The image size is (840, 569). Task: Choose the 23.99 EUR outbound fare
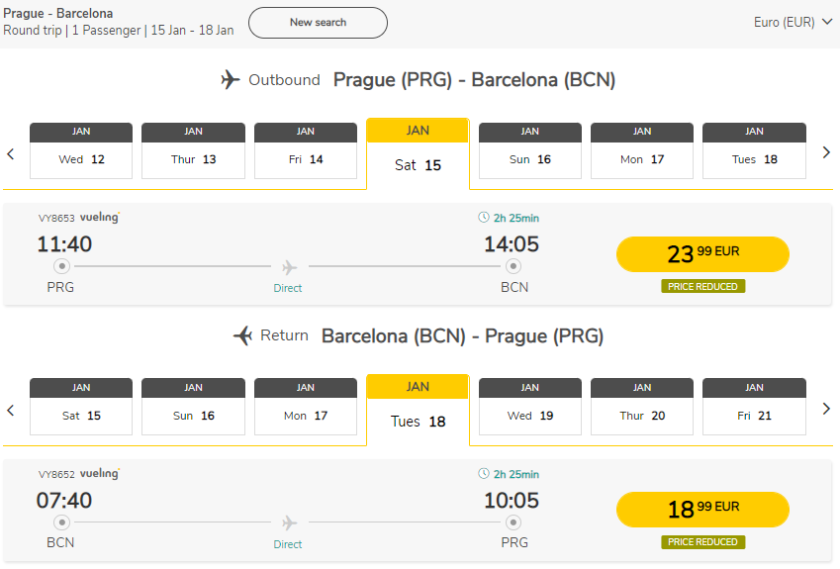[x=703, y=254]
